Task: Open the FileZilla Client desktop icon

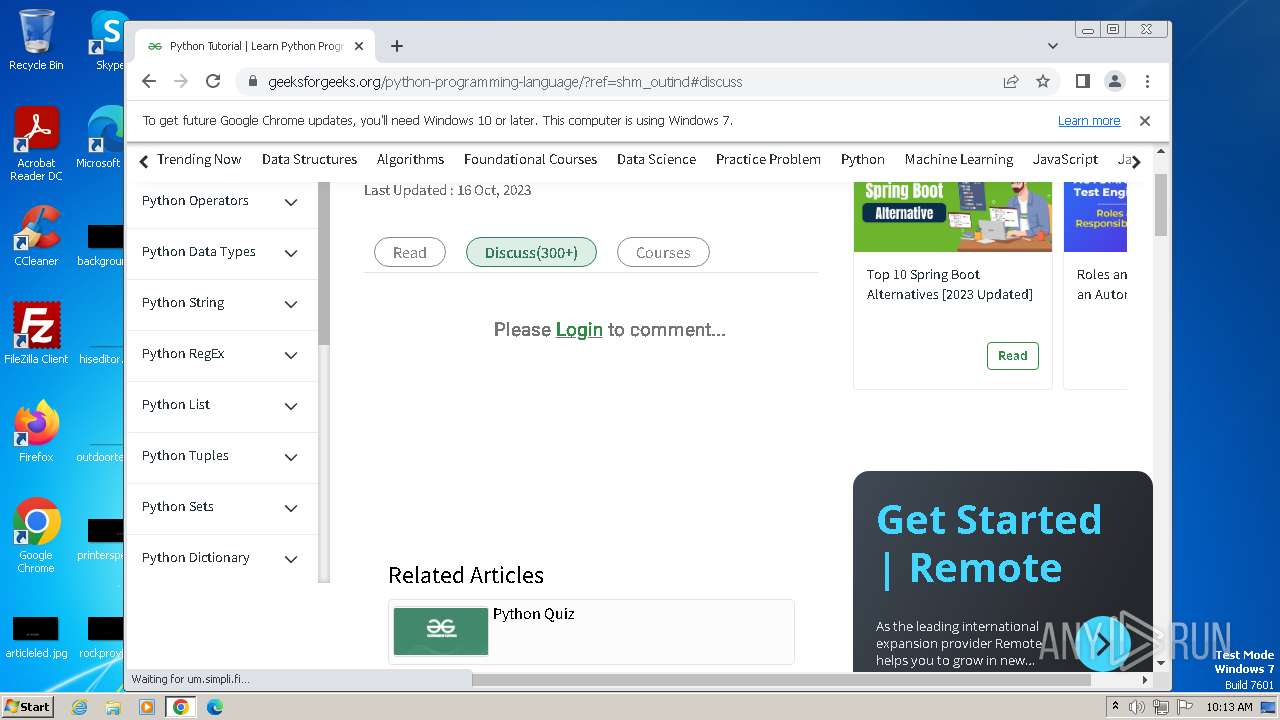Action: [36, 333]
